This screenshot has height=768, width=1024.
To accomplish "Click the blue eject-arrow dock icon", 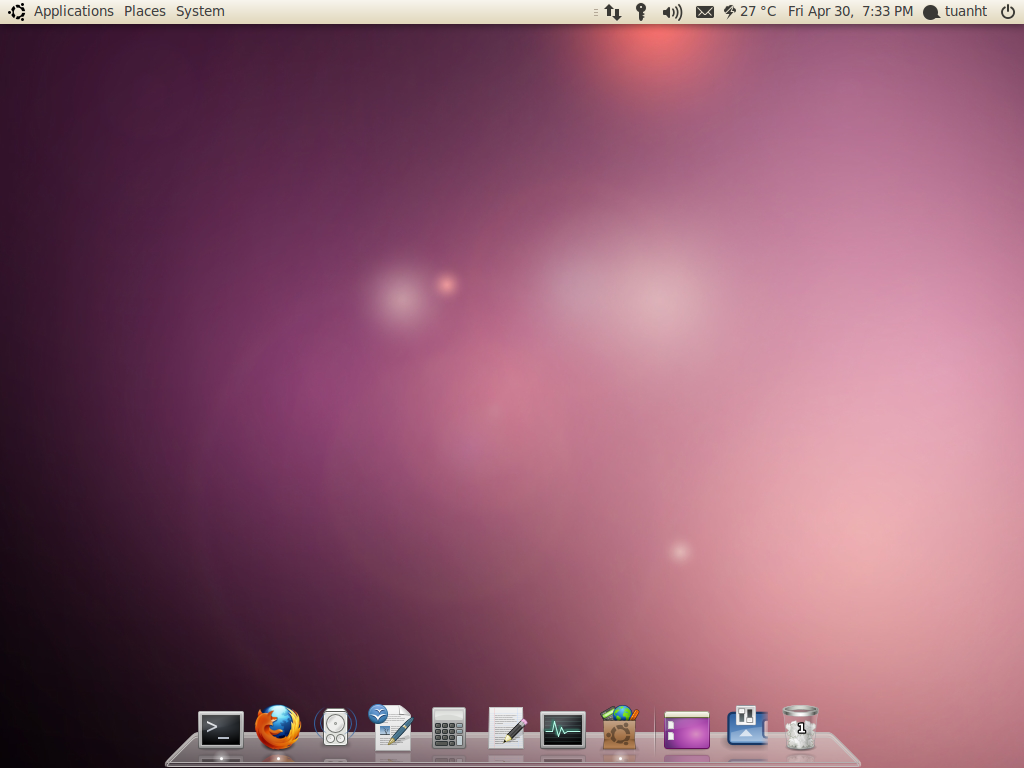I will point(746,726).
